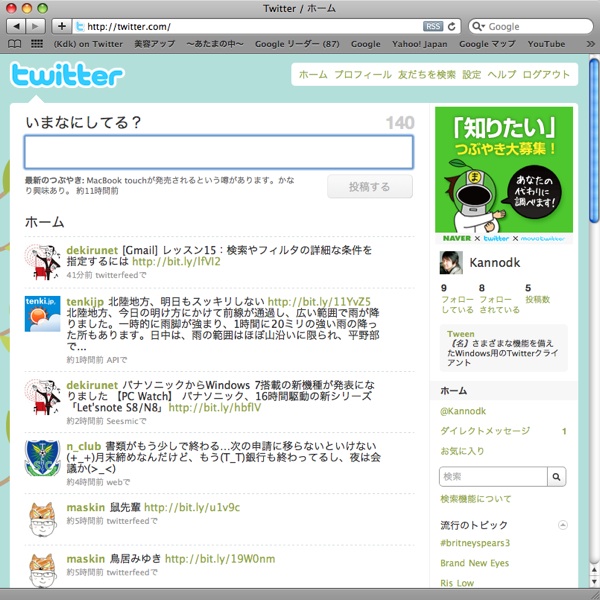
Task: Open Google マップ bookmark
Action: [487, 44]
